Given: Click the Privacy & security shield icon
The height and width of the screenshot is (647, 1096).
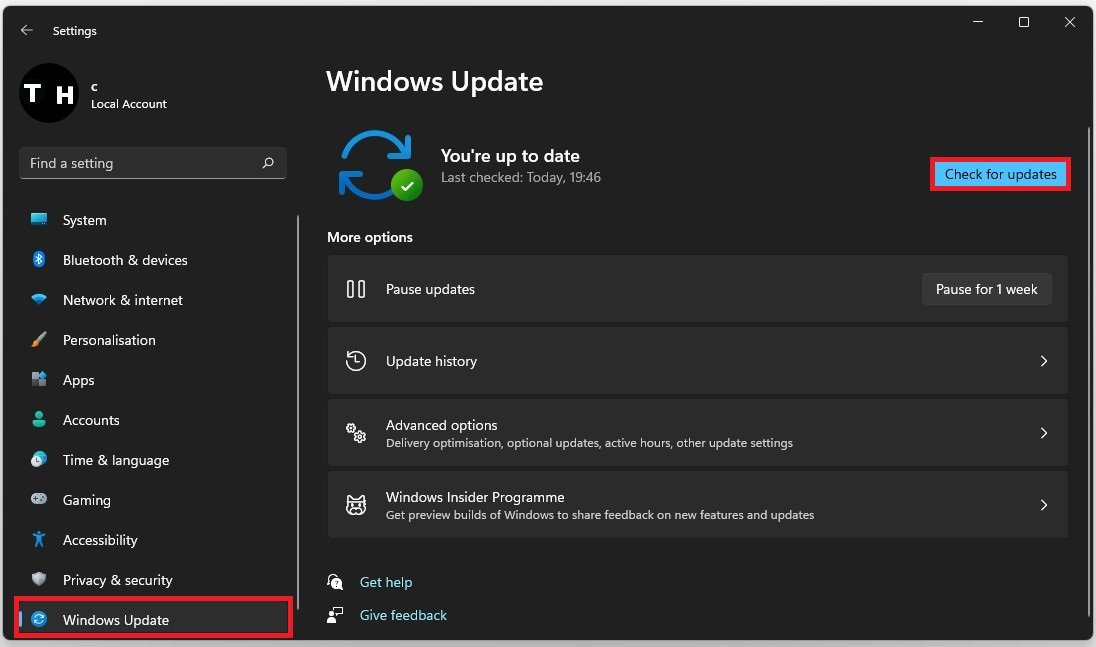Looking at the screenshot, I should click(x=39, y=580).
